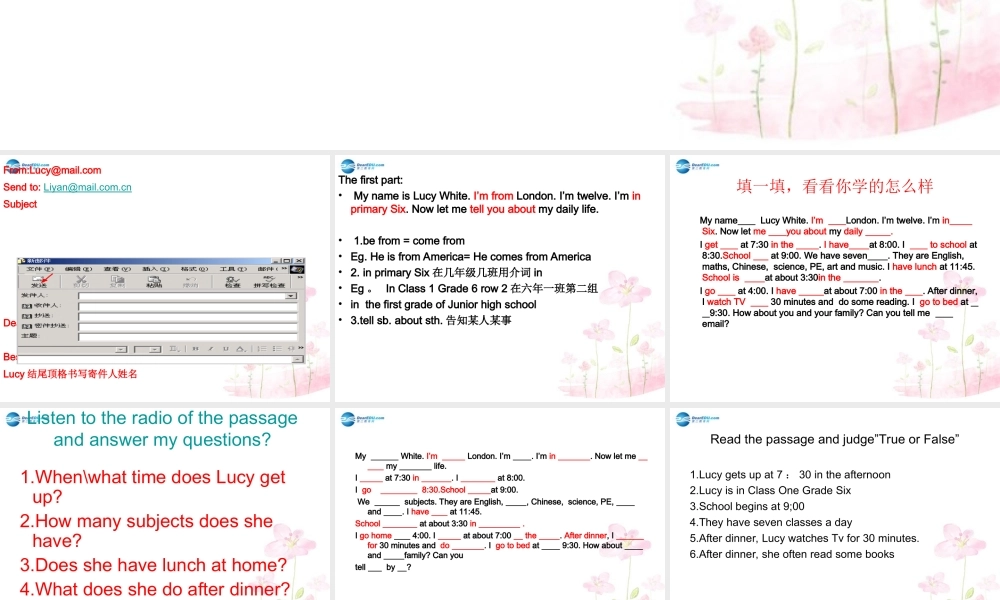Open the font size dropdown in format bar
The width and height of the screenshot is (1000, 600).
pos(155,349)
